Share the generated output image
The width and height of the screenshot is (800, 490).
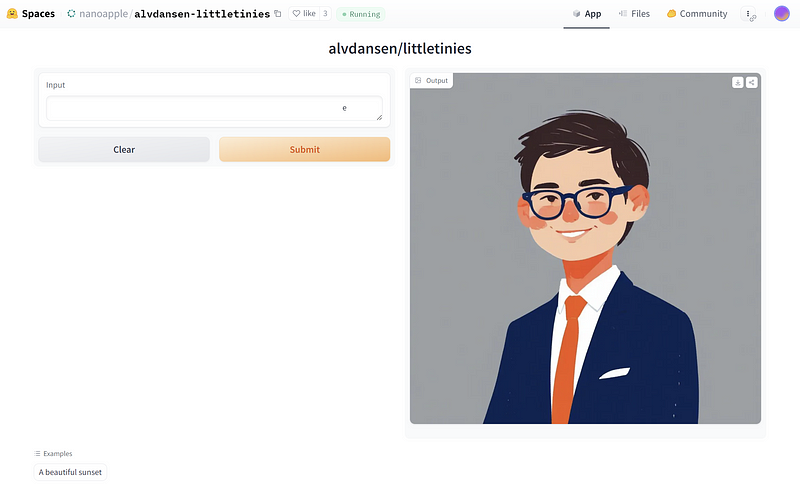point(752,82)
